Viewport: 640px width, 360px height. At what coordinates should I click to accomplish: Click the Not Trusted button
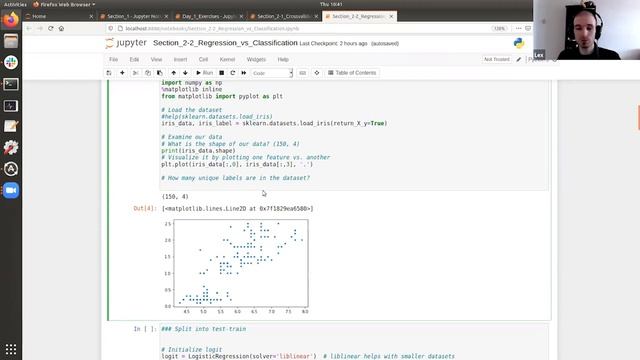tap(497, 59)
